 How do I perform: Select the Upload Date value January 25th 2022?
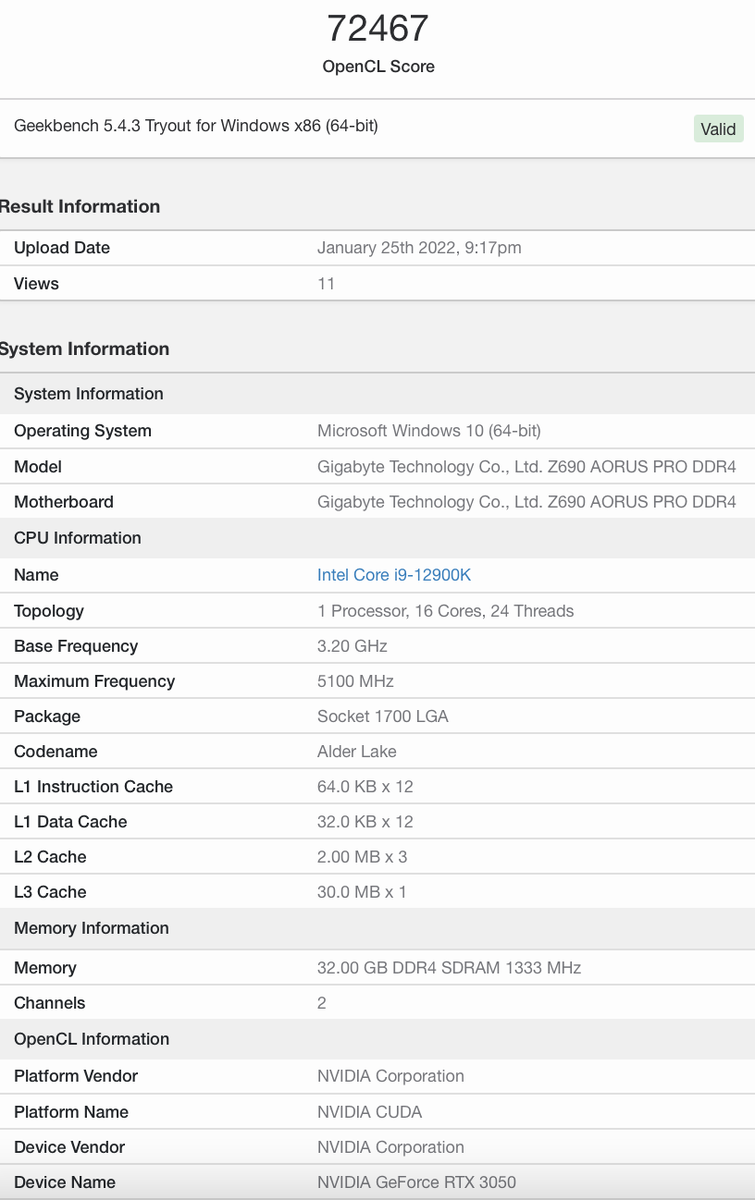[x=419, y=248]
